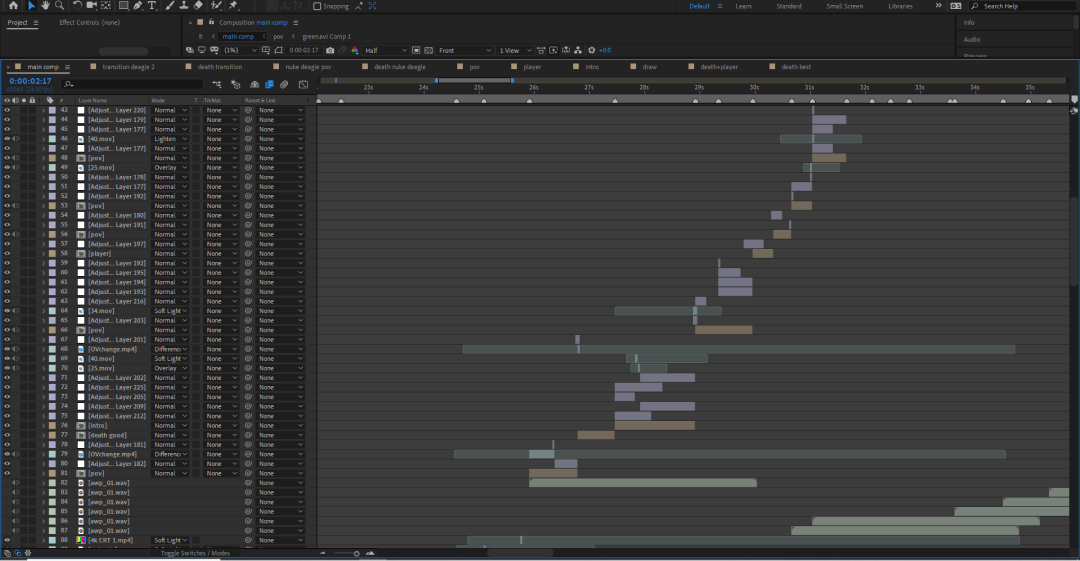Switch to the intro timeline tab
1080x561 pixels.
(592, 67)
